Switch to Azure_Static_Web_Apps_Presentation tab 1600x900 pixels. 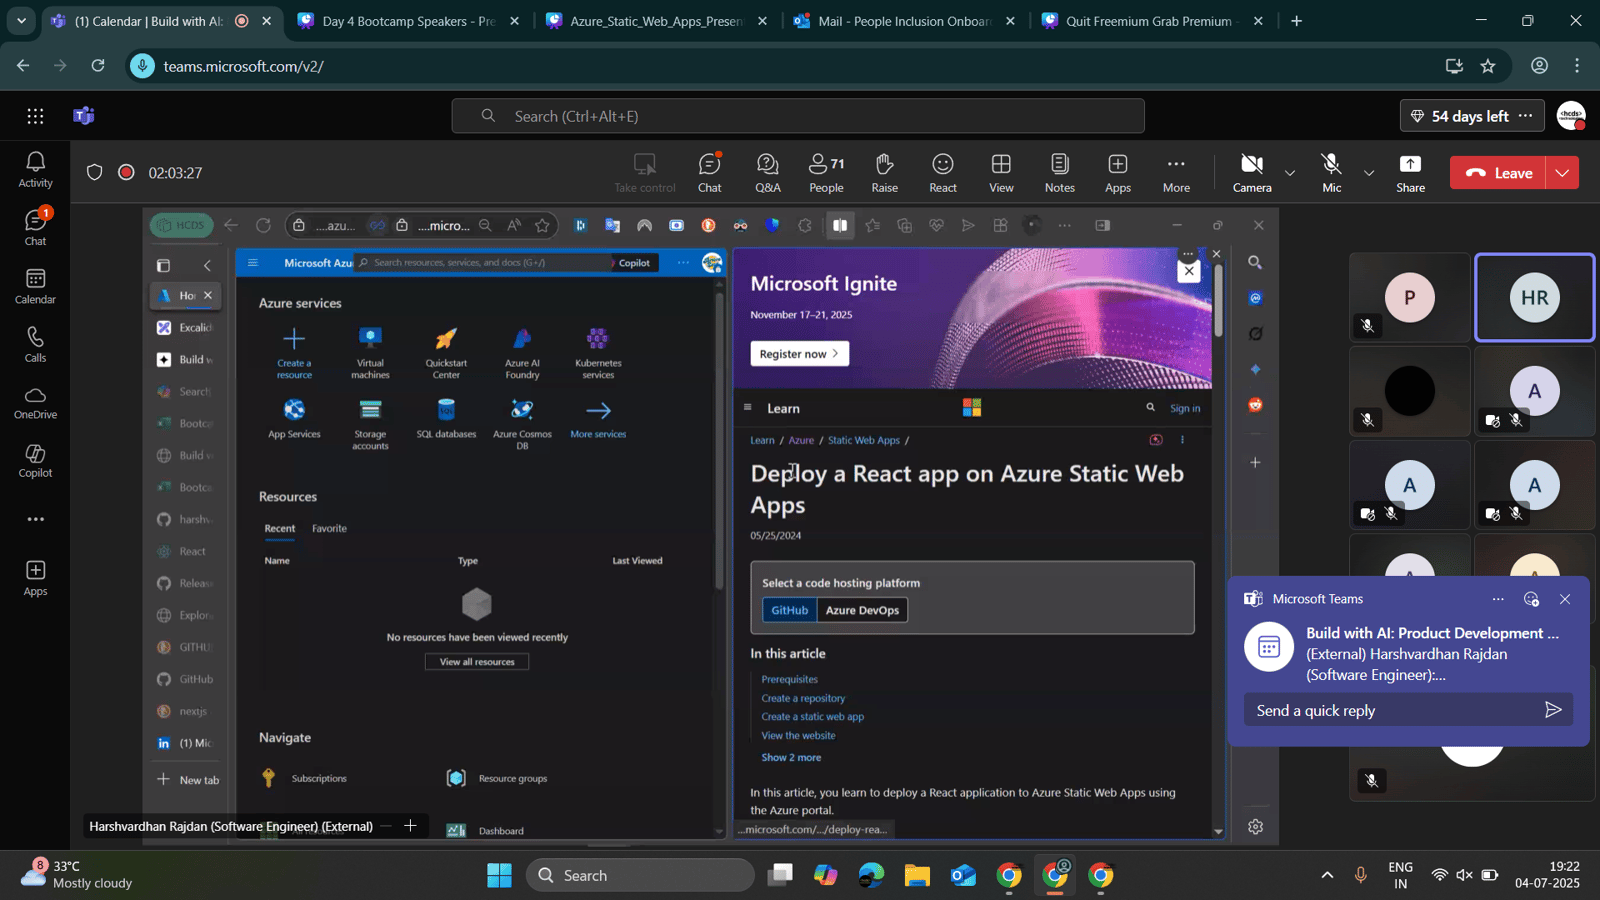pos(656,21)
